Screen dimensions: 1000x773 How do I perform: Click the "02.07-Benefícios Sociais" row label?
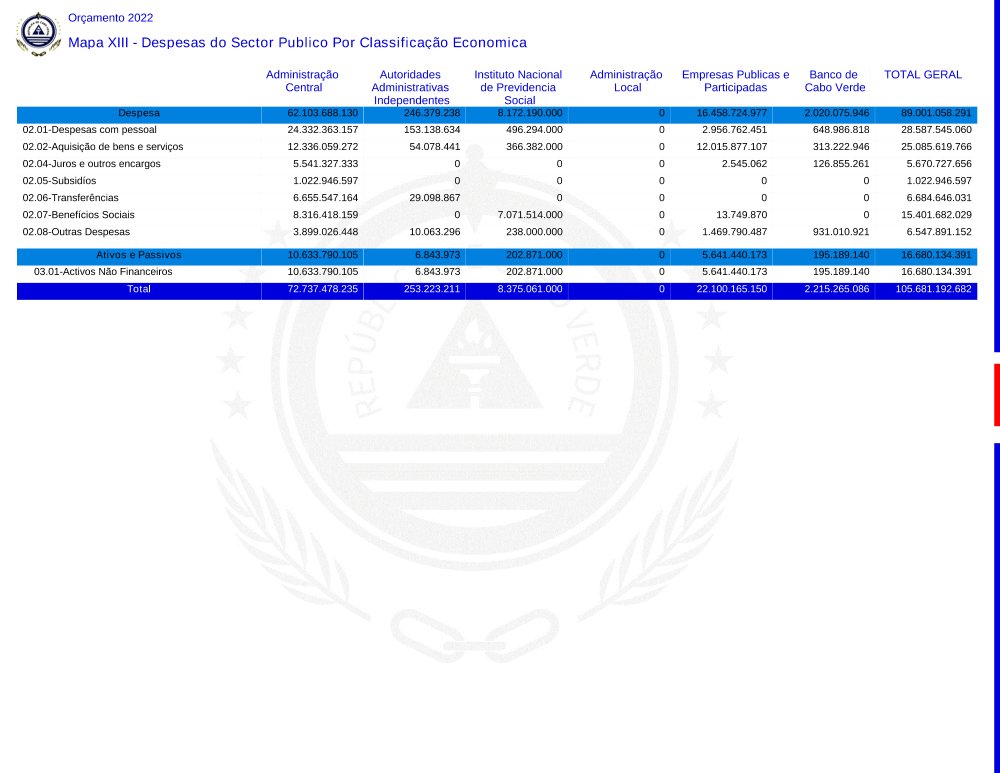click(78, 215)
